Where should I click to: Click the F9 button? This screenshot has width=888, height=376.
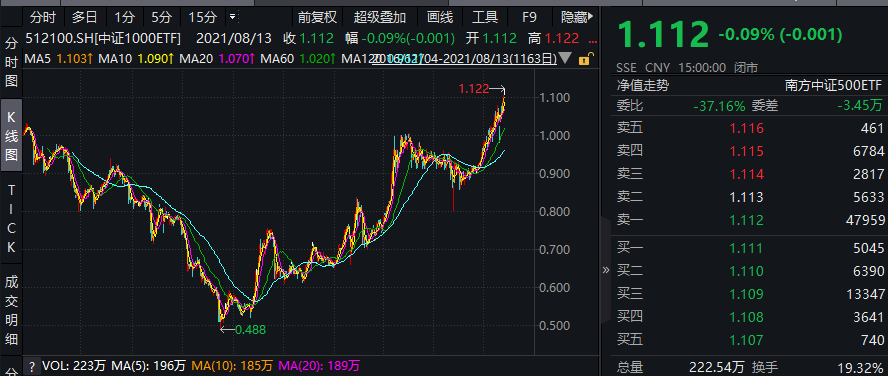(529, 17)
